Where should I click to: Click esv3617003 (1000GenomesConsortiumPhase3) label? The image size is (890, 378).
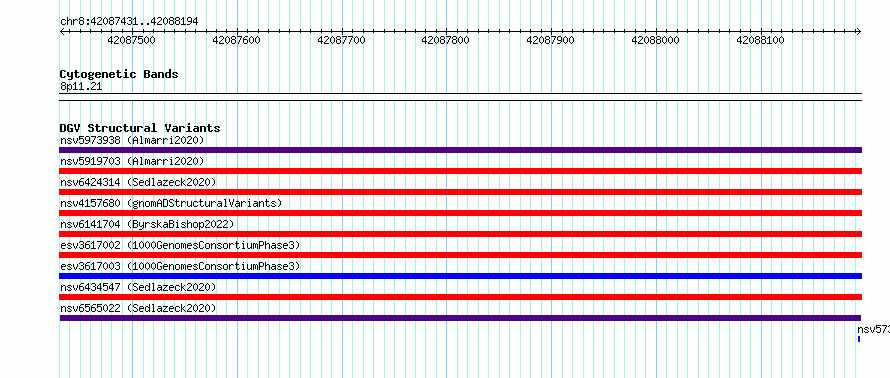(x=179, y=266)
